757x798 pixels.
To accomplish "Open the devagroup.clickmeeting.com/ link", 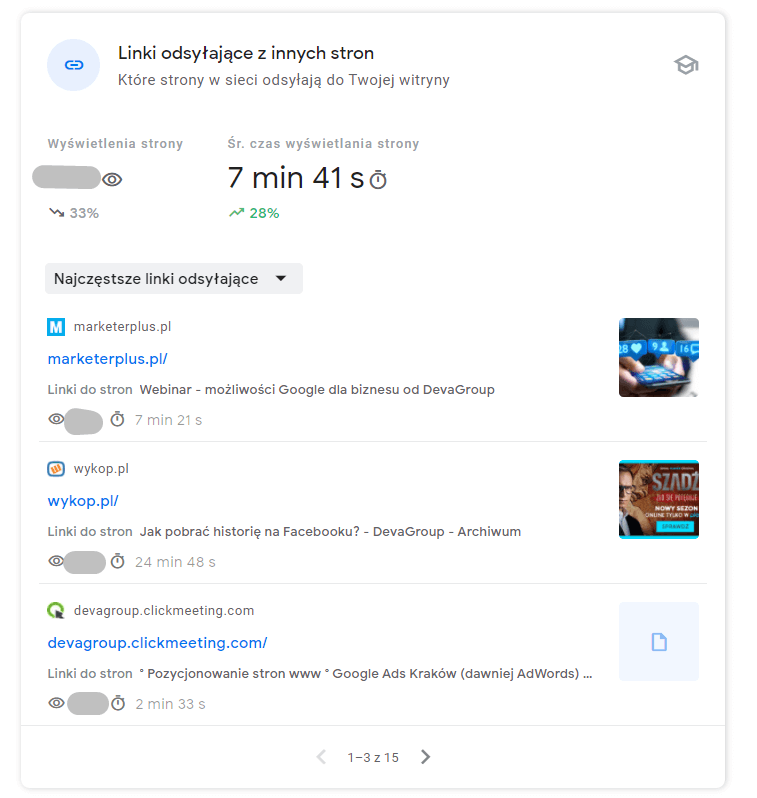I will click(157, 643).
